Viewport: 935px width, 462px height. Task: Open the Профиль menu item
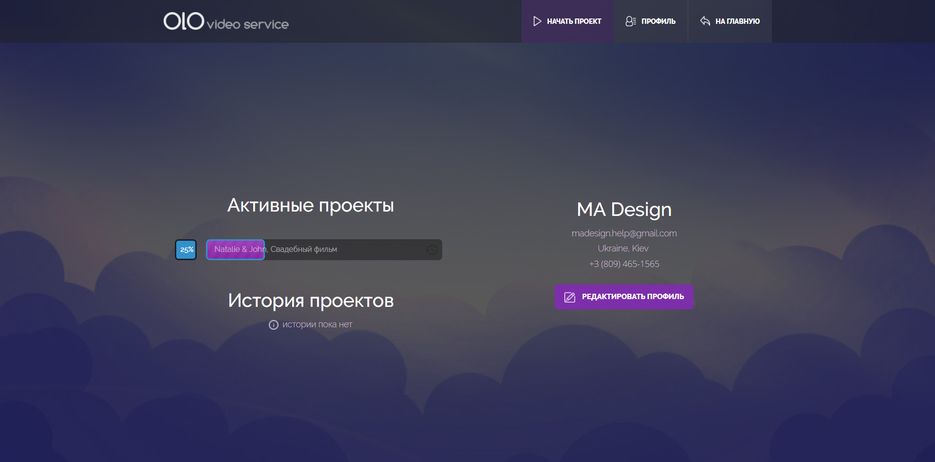[x=651, y=21]
